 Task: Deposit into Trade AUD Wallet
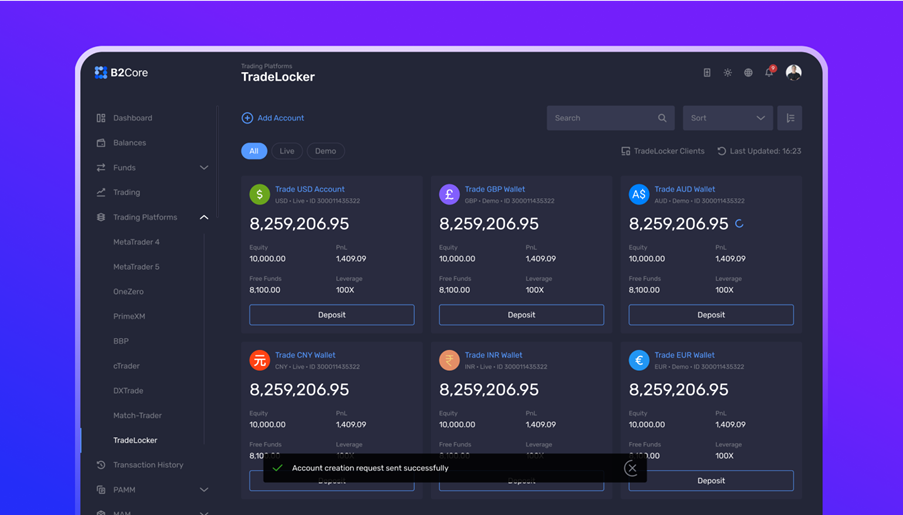pyautogui.click(x=711, y=315)
